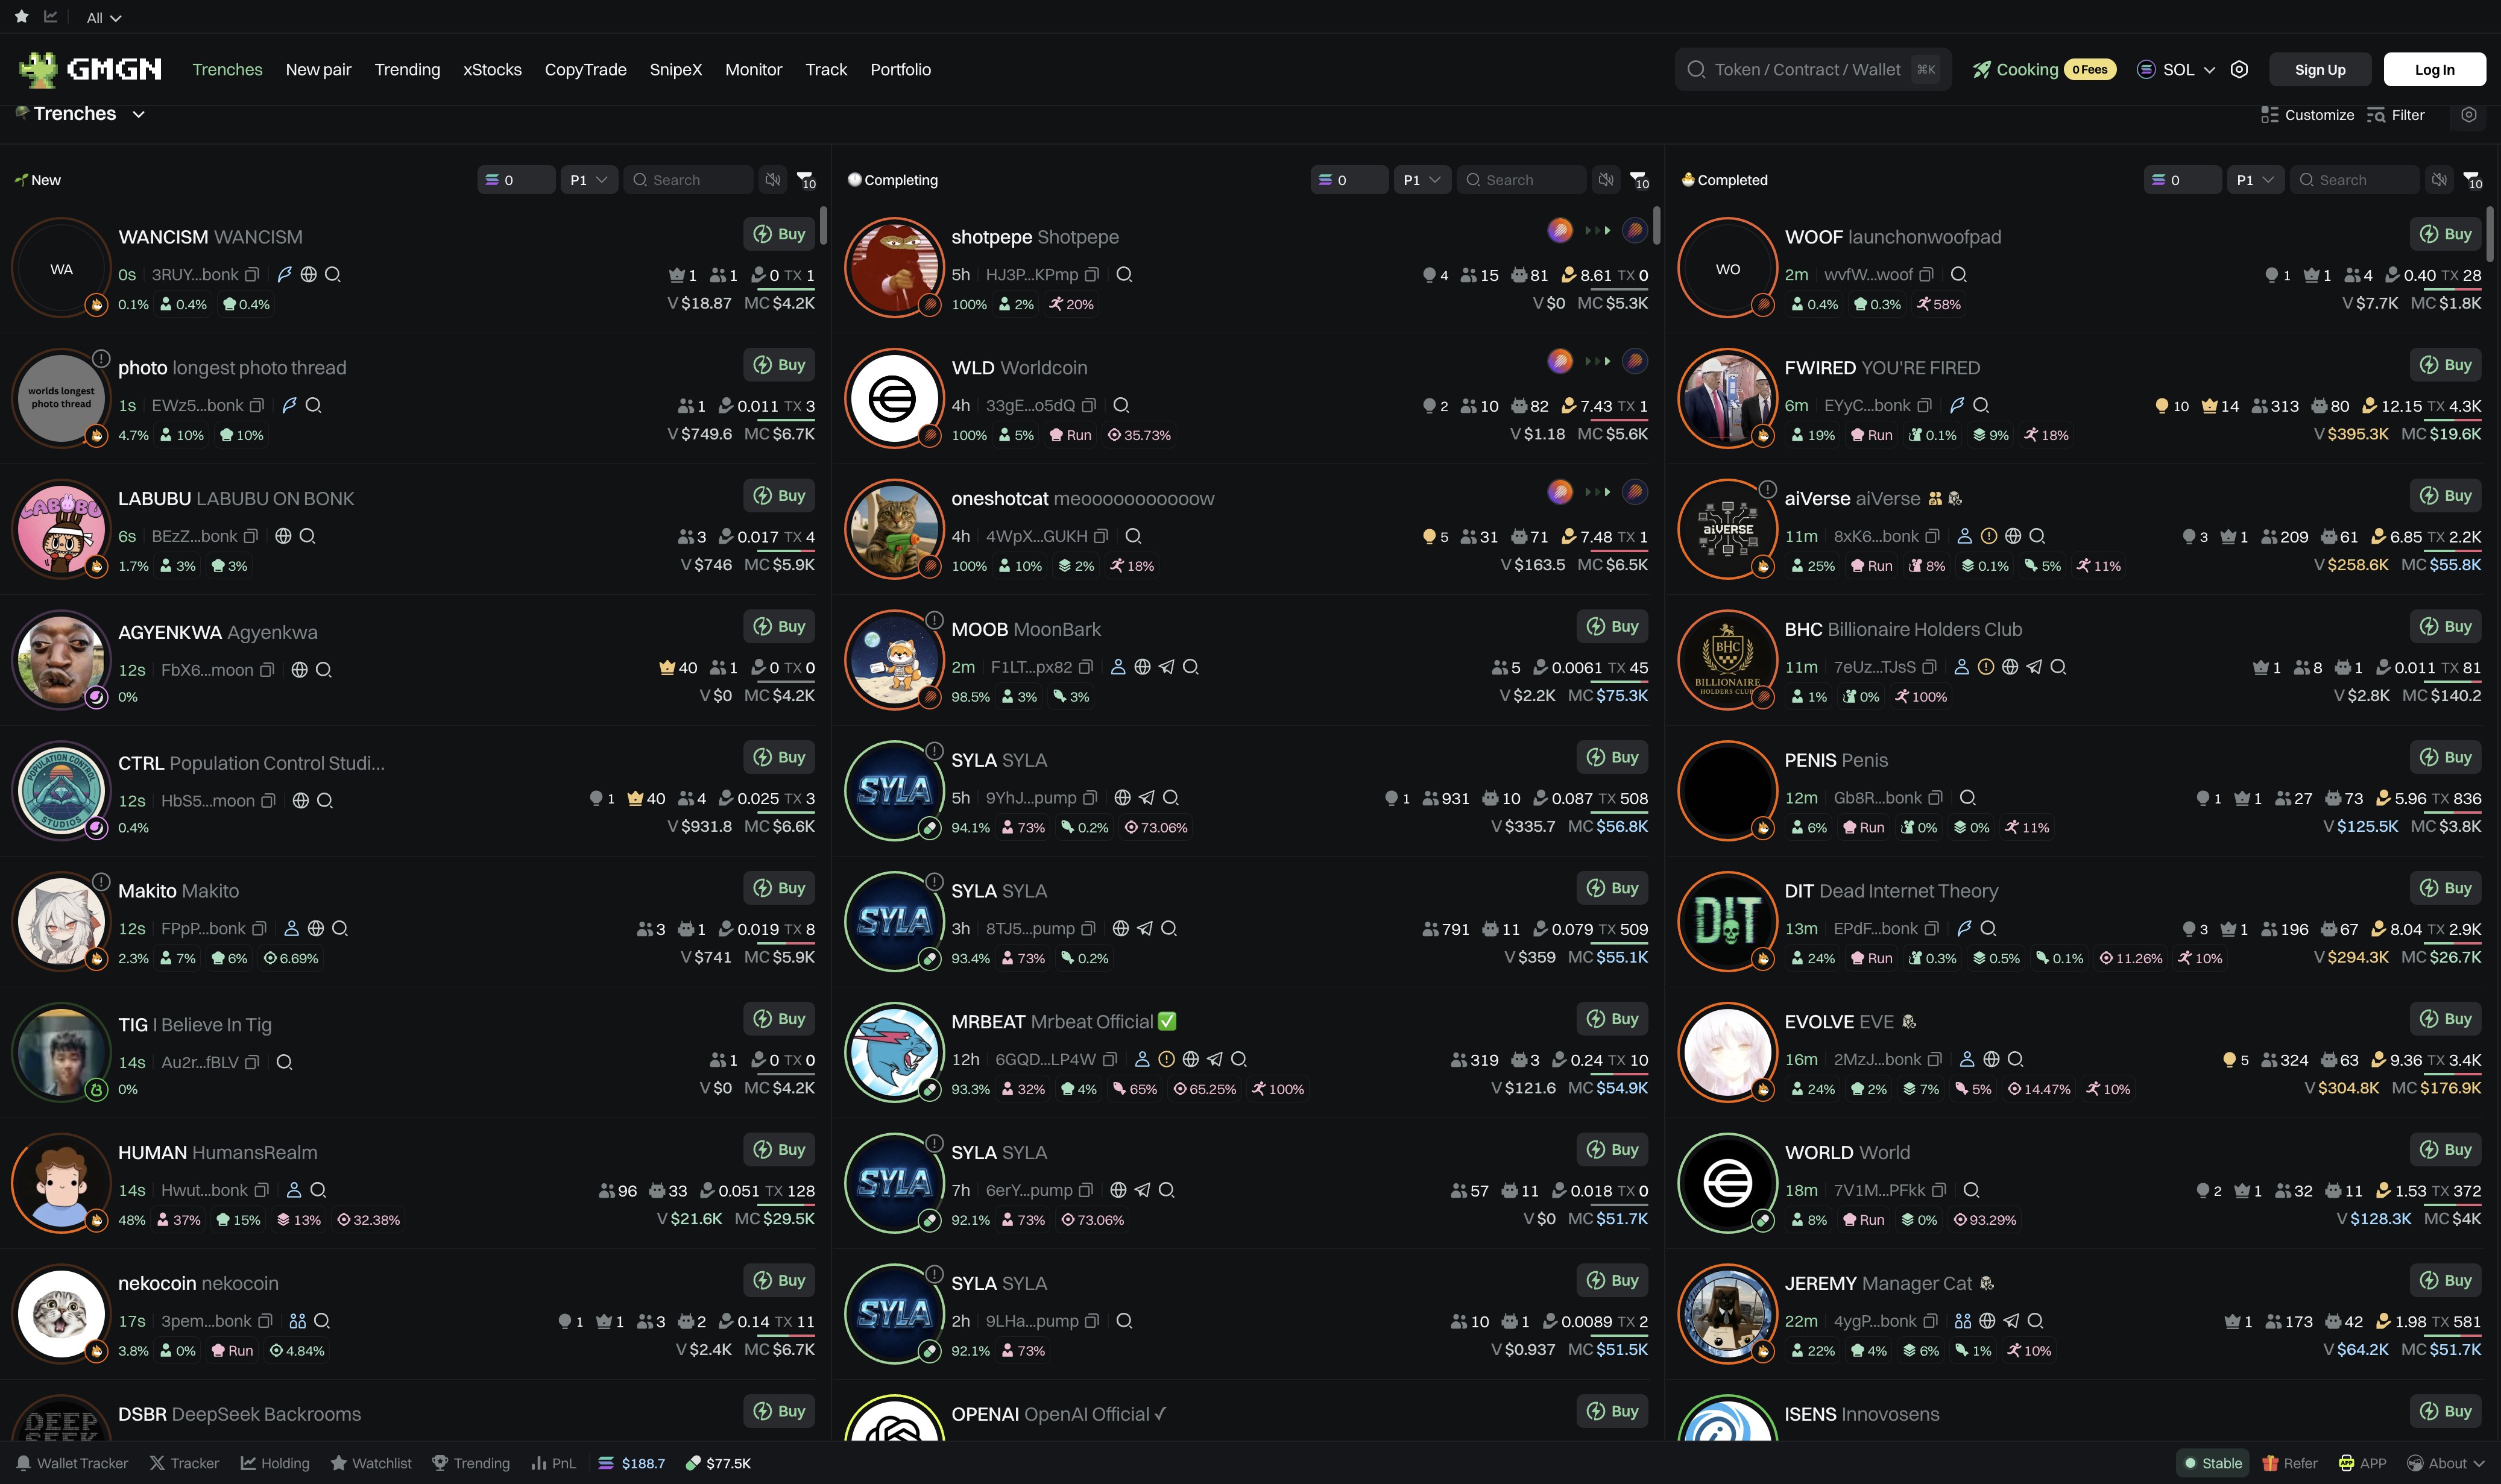
Task: Switch to the CopyTrade tab
Action: [585, 70]
